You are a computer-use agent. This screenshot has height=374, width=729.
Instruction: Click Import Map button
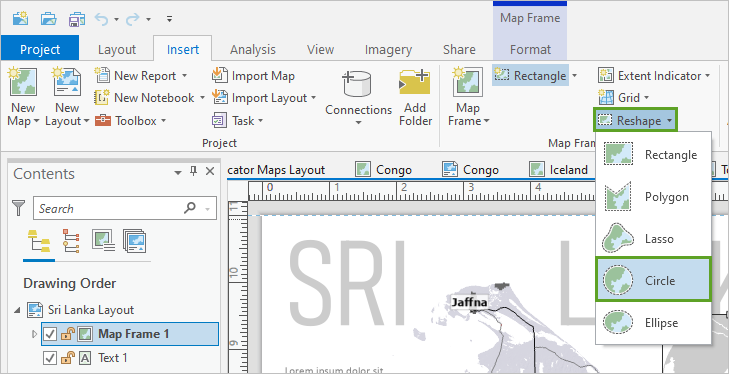[x=253, y=75]
